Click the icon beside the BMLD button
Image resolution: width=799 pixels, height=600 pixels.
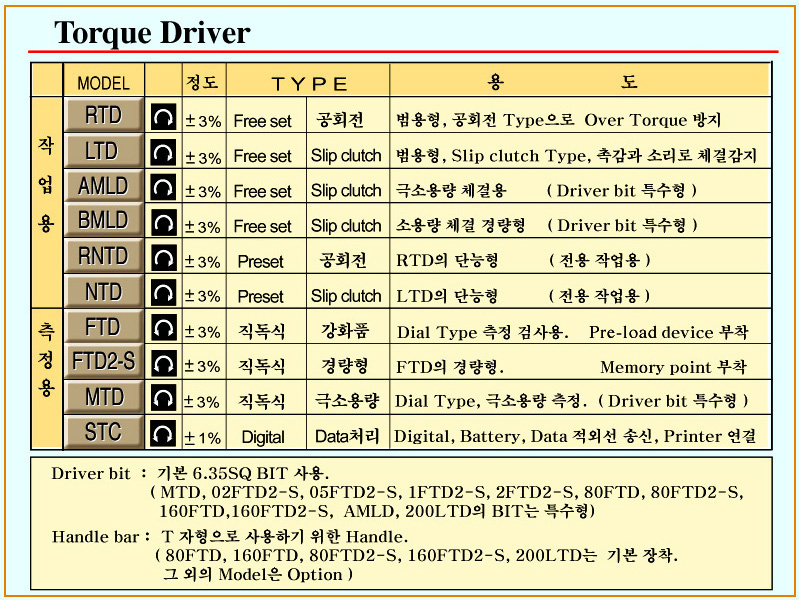coord(162,223)
